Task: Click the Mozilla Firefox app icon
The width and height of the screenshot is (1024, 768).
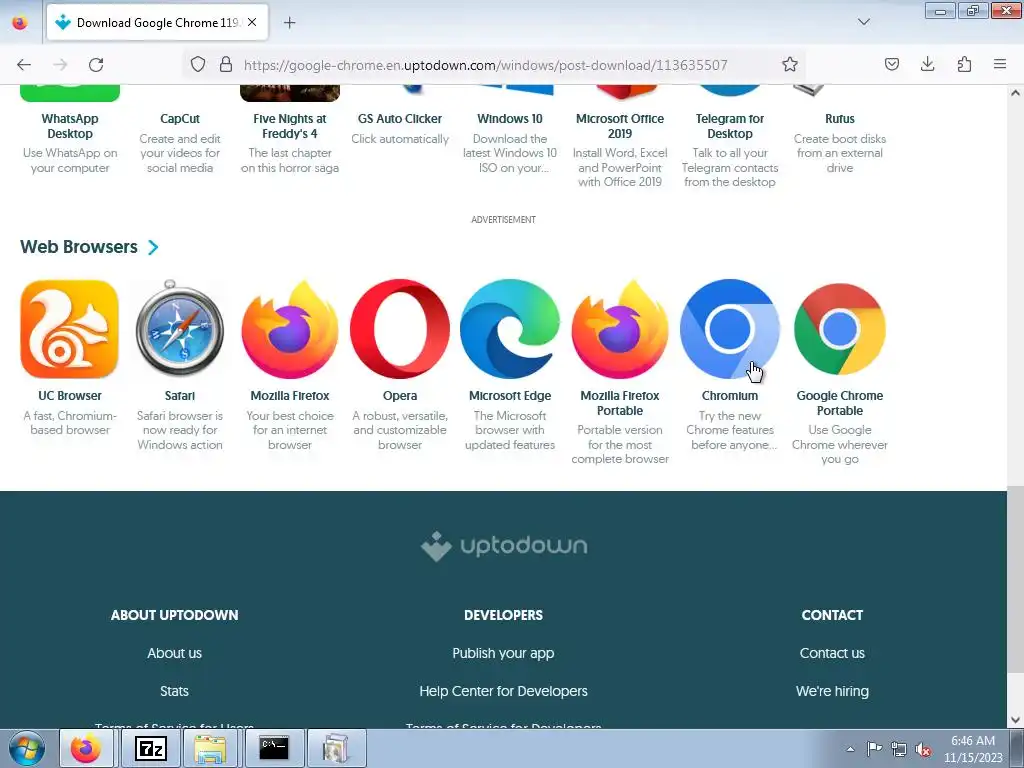Action: click(x=290, y=329)
